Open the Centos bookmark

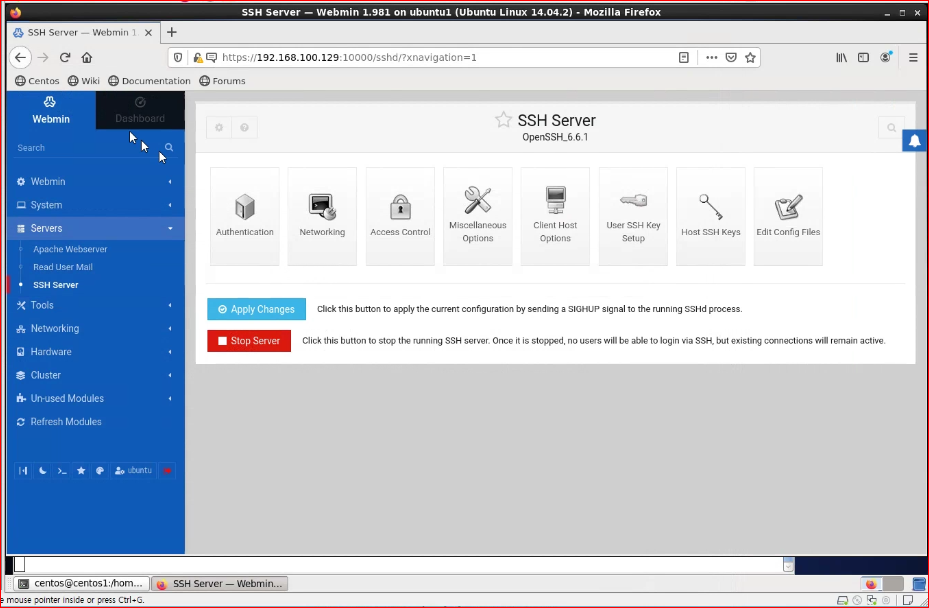(37, 81)
